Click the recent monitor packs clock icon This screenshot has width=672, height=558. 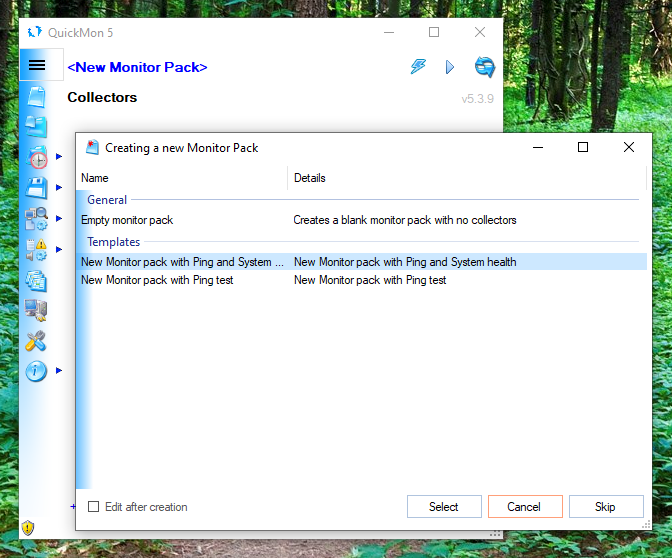pyautogui.click(x=37, y=157)
